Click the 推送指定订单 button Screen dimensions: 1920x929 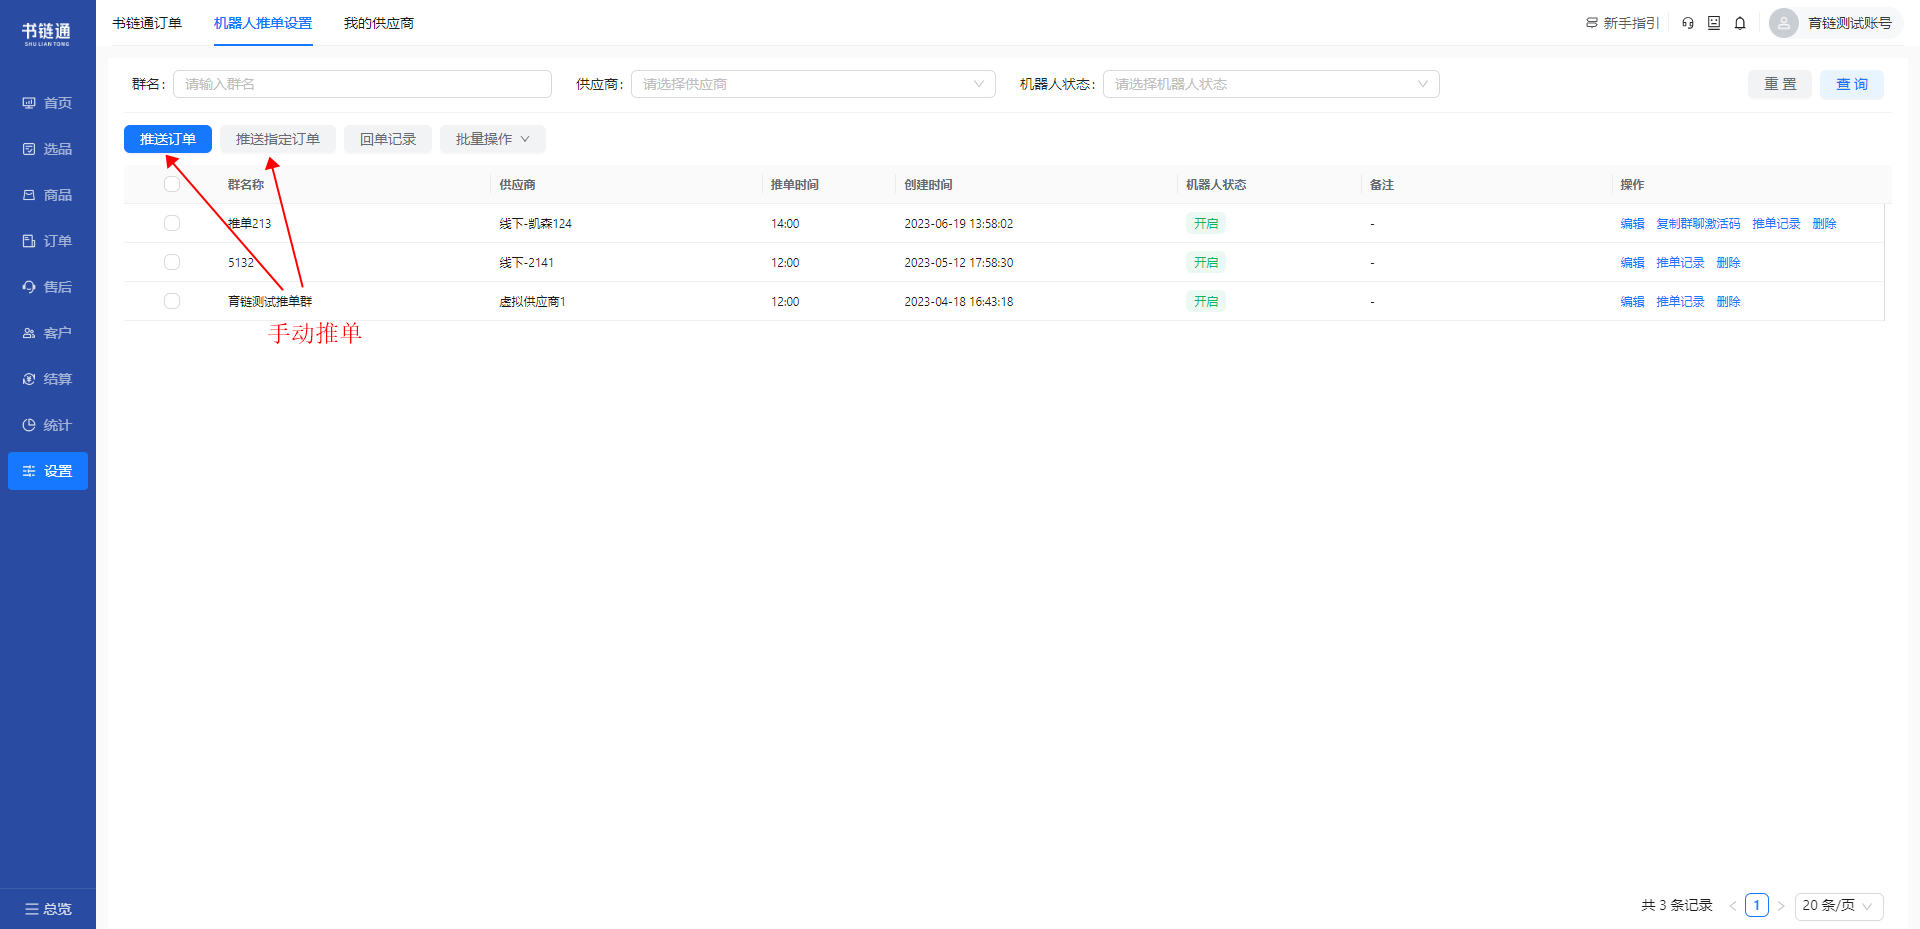pos(278,139)
